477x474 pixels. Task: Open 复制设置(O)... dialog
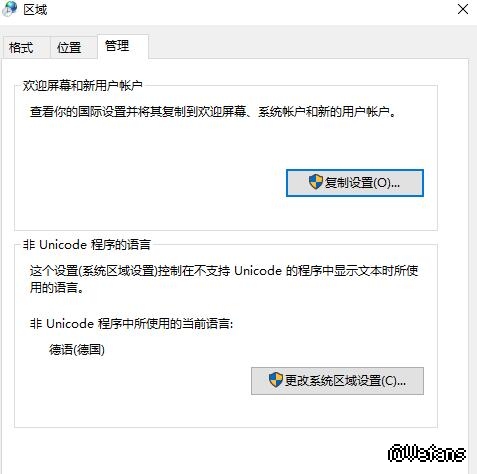[355, 183]
